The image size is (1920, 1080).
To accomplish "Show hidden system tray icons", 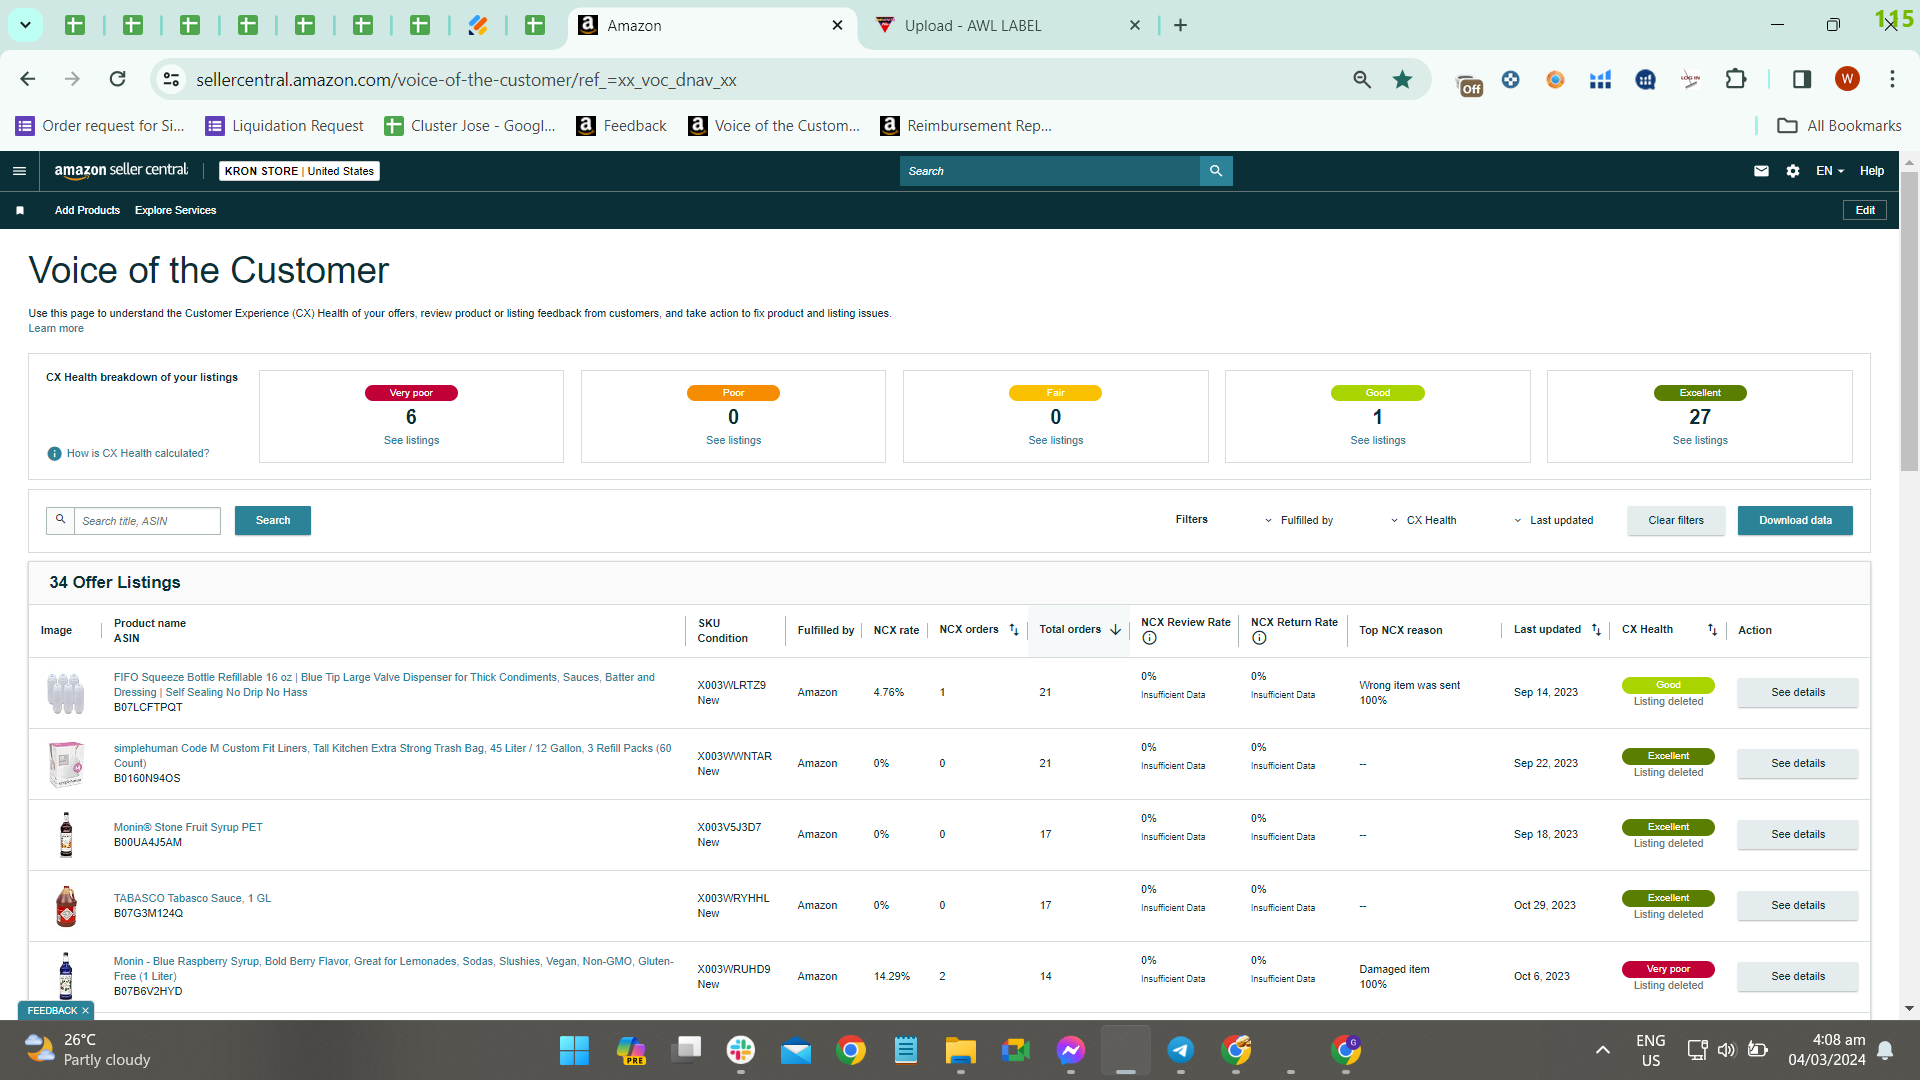I will [x=1603, y=1050].
